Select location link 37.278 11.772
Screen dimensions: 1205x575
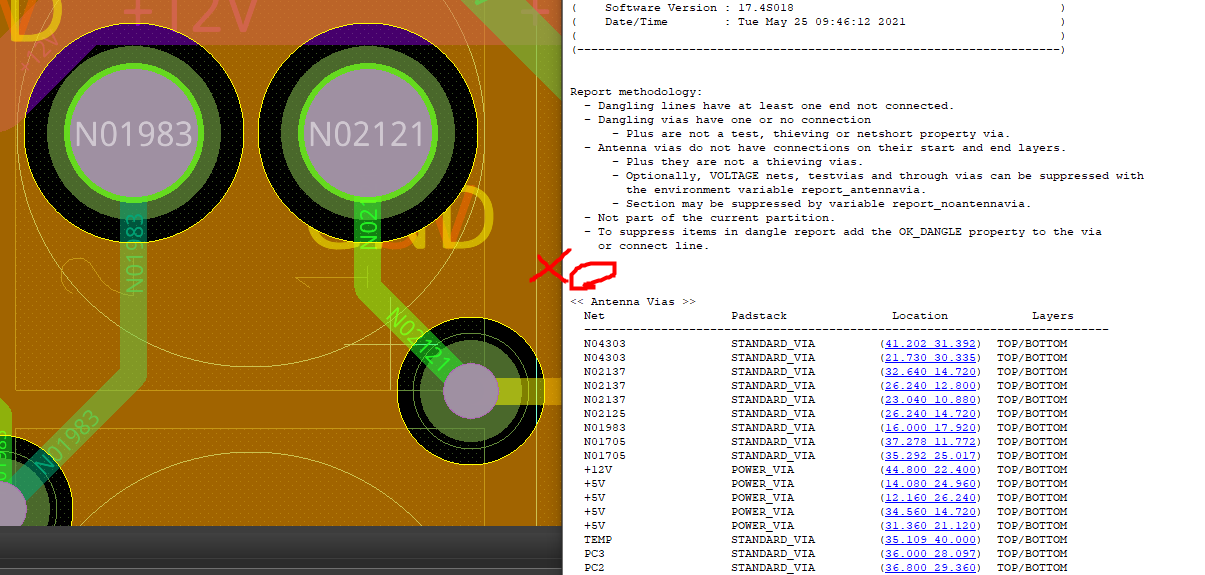pos(931,441)
